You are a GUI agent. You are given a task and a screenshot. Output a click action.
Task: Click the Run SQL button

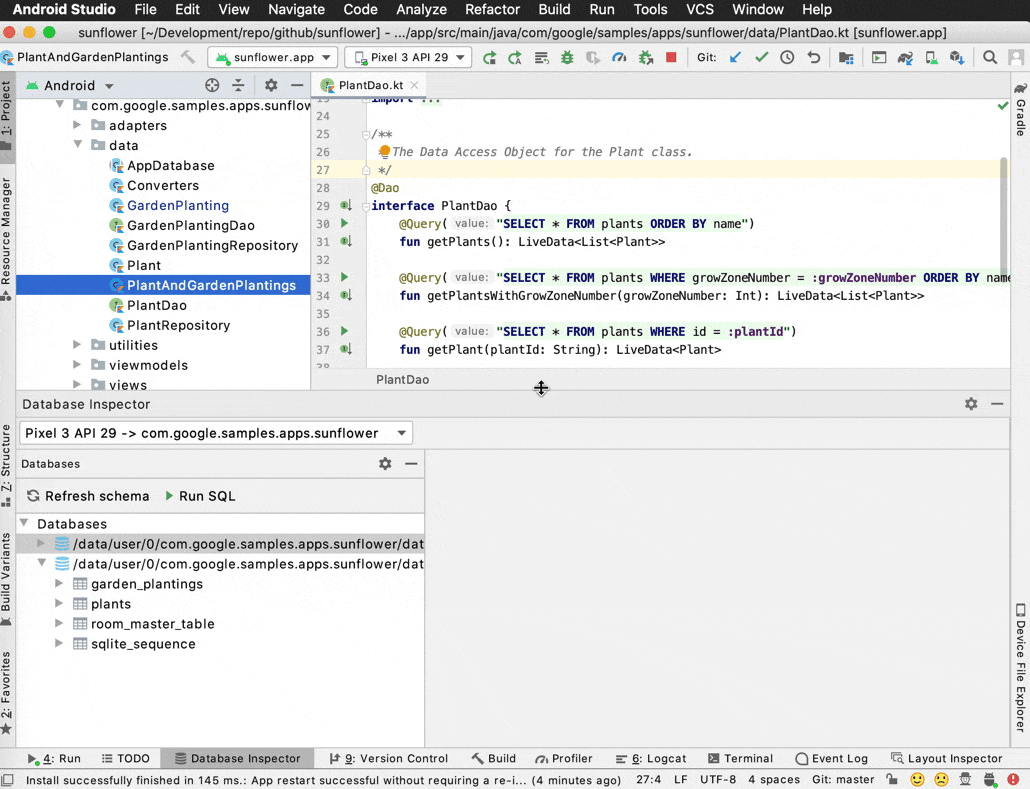click(200, 496)
